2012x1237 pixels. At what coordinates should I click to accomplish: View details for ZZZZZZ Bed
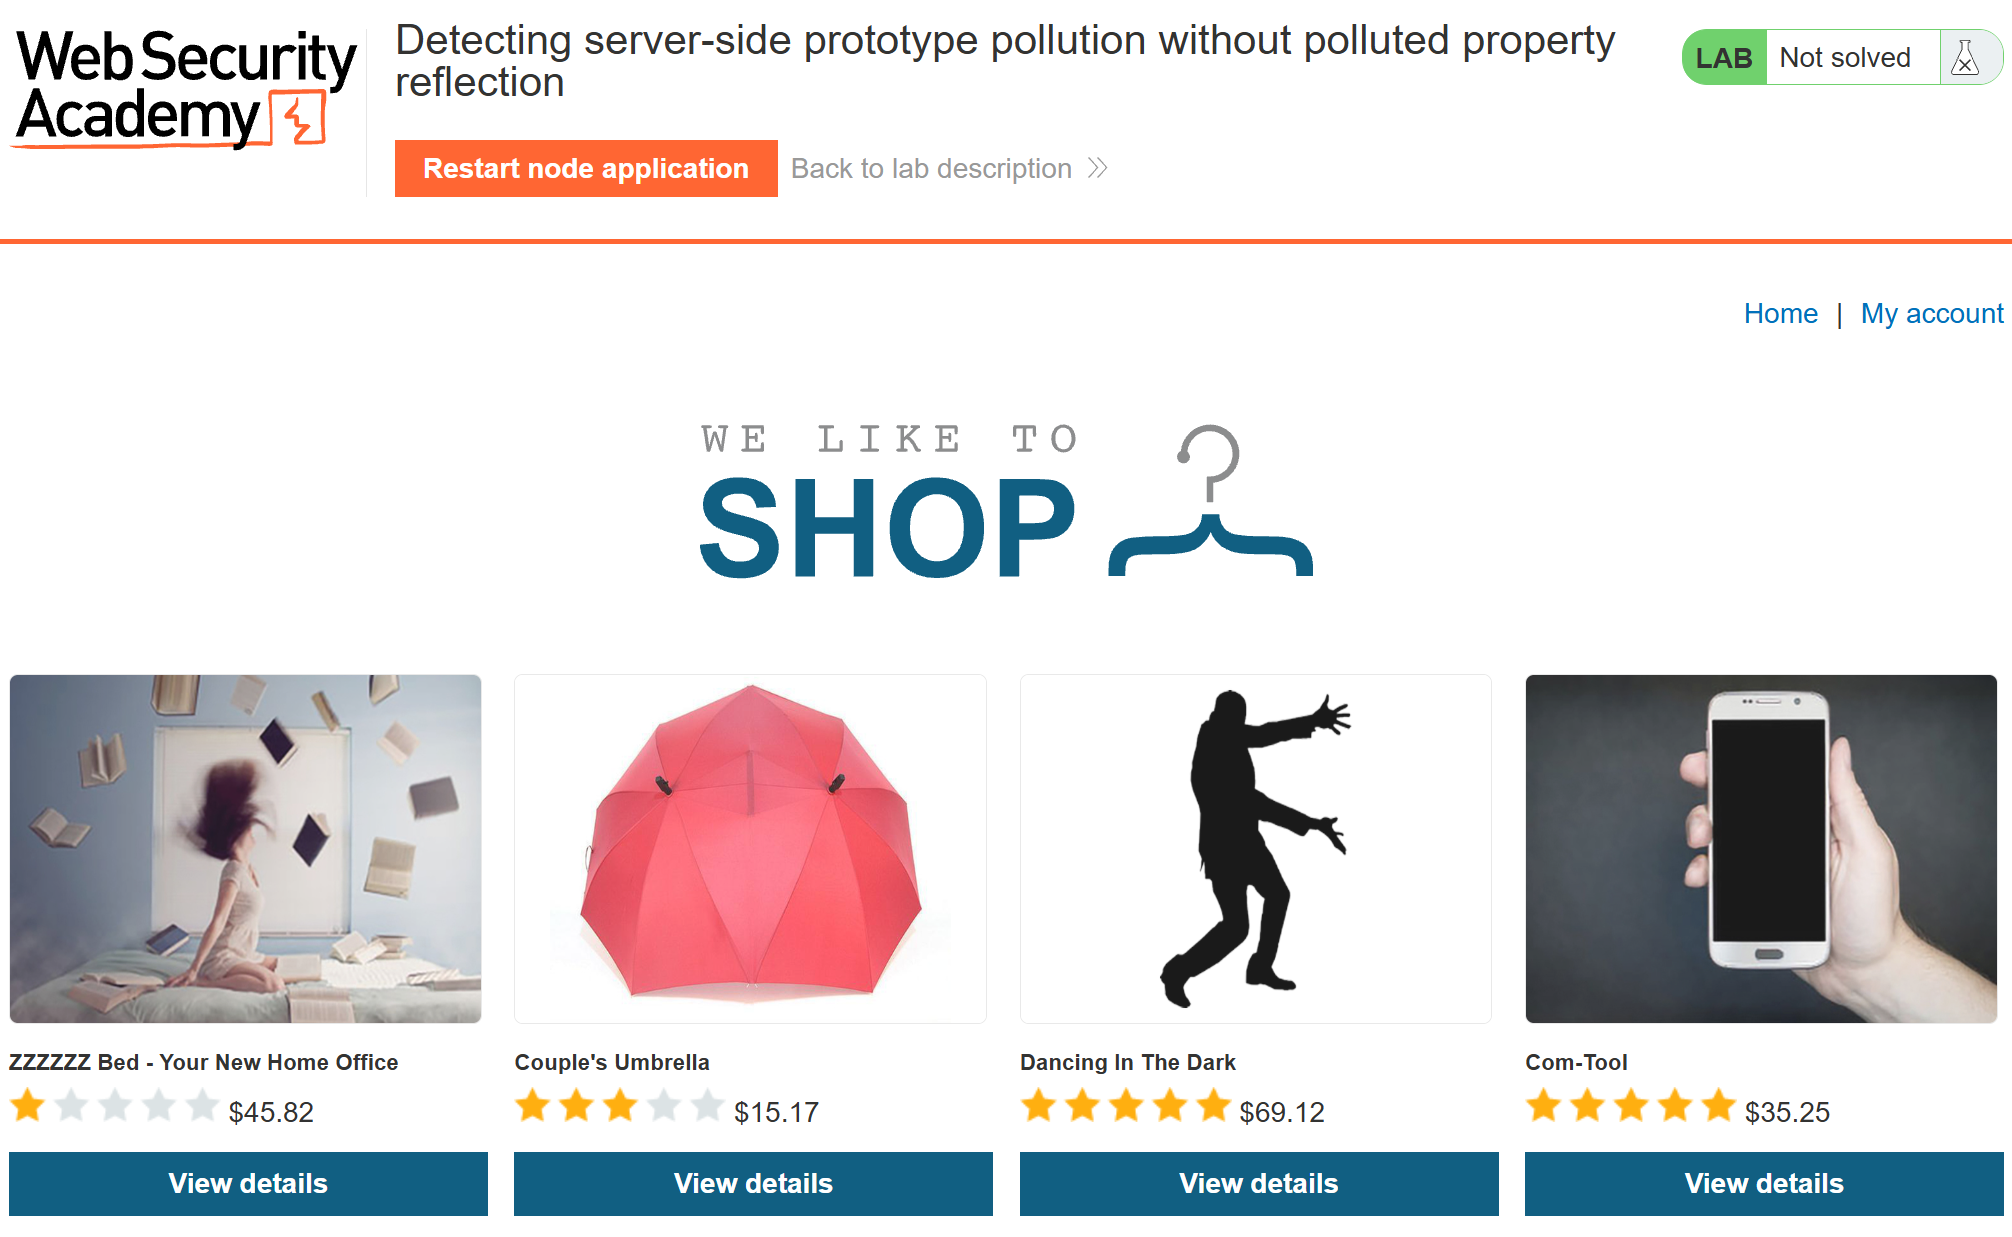coord(248,1184)
